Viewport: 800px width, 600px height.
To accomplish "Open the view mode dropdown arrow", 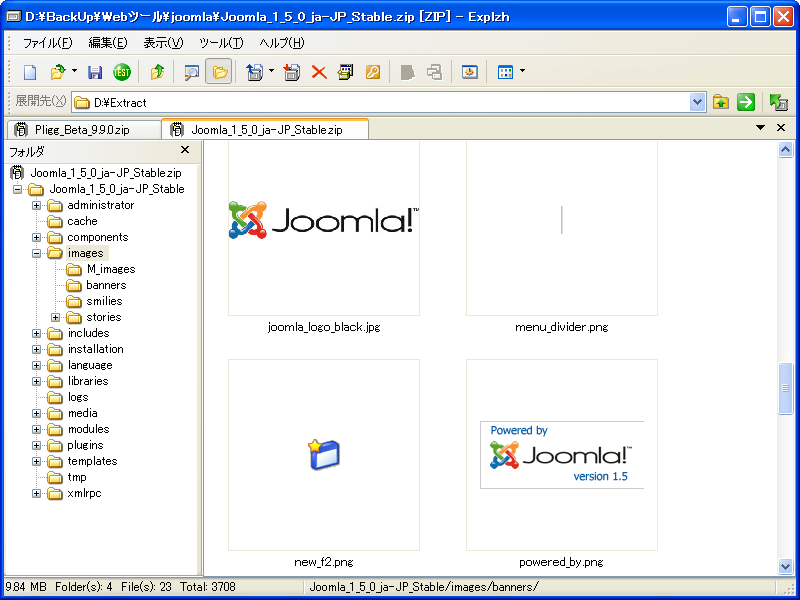I will click(522, 71).
